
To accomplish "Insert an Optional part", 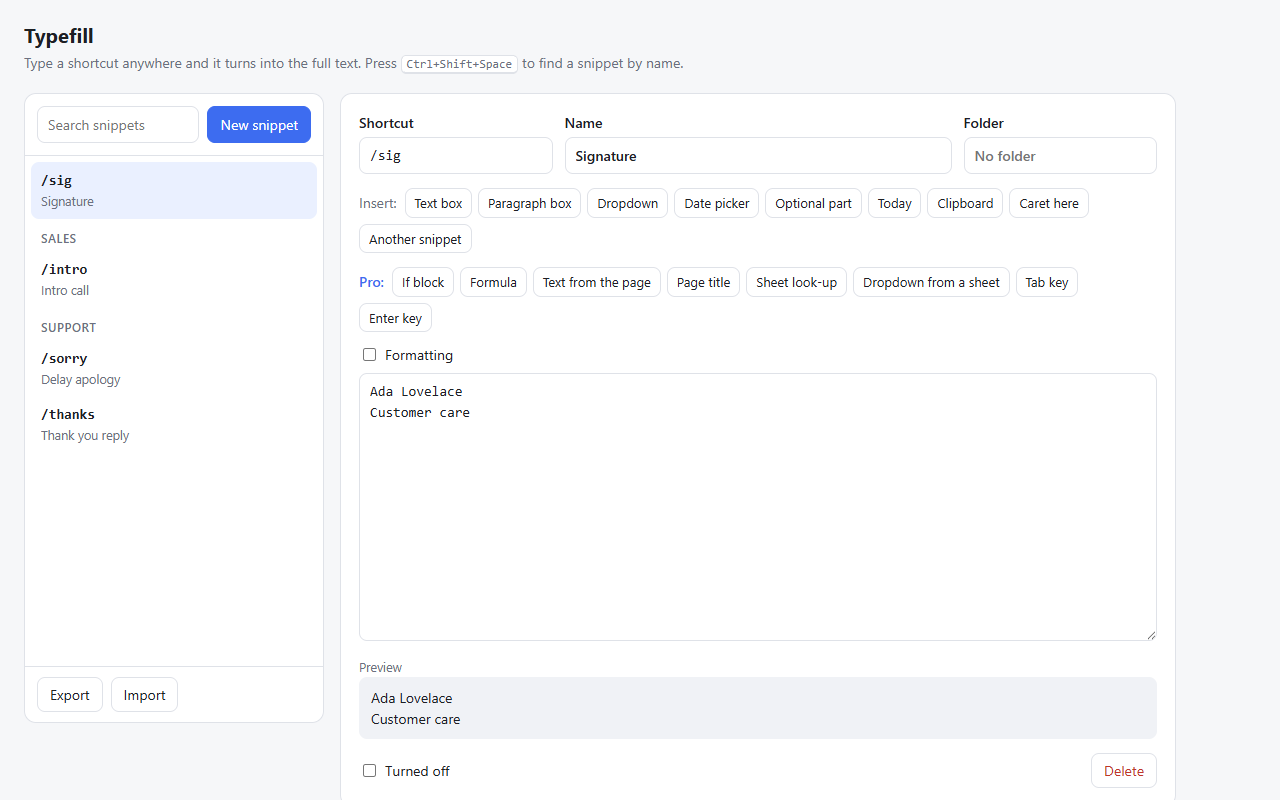I will click(814, 203).
